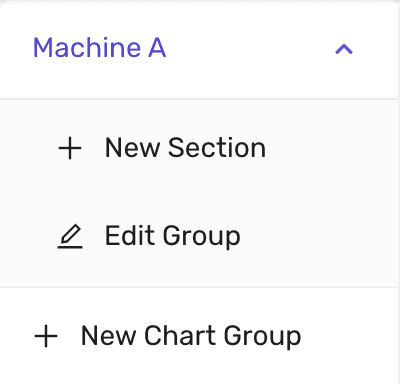Click the New Chart Group button
Viewport: 400px width, 384px height.
200,336
